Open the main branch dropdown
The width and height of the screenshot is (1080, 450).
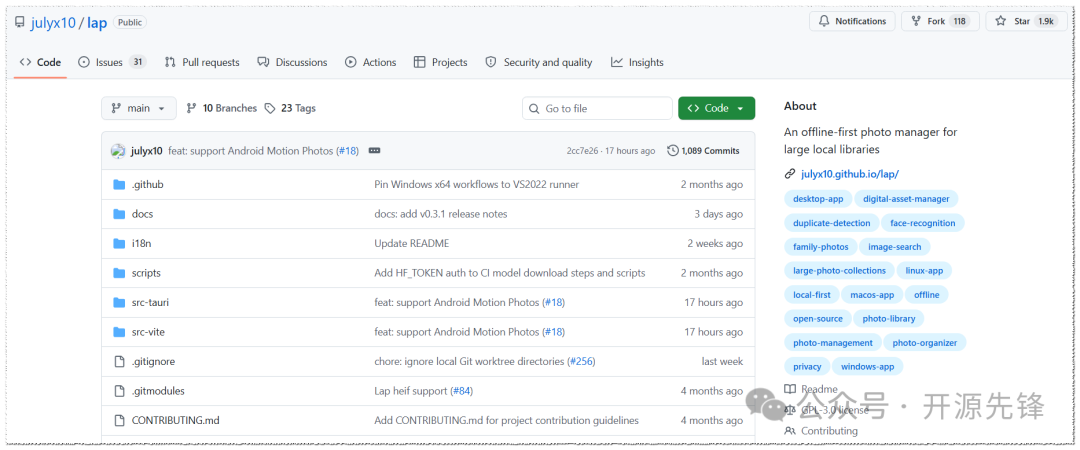point(138,108)
